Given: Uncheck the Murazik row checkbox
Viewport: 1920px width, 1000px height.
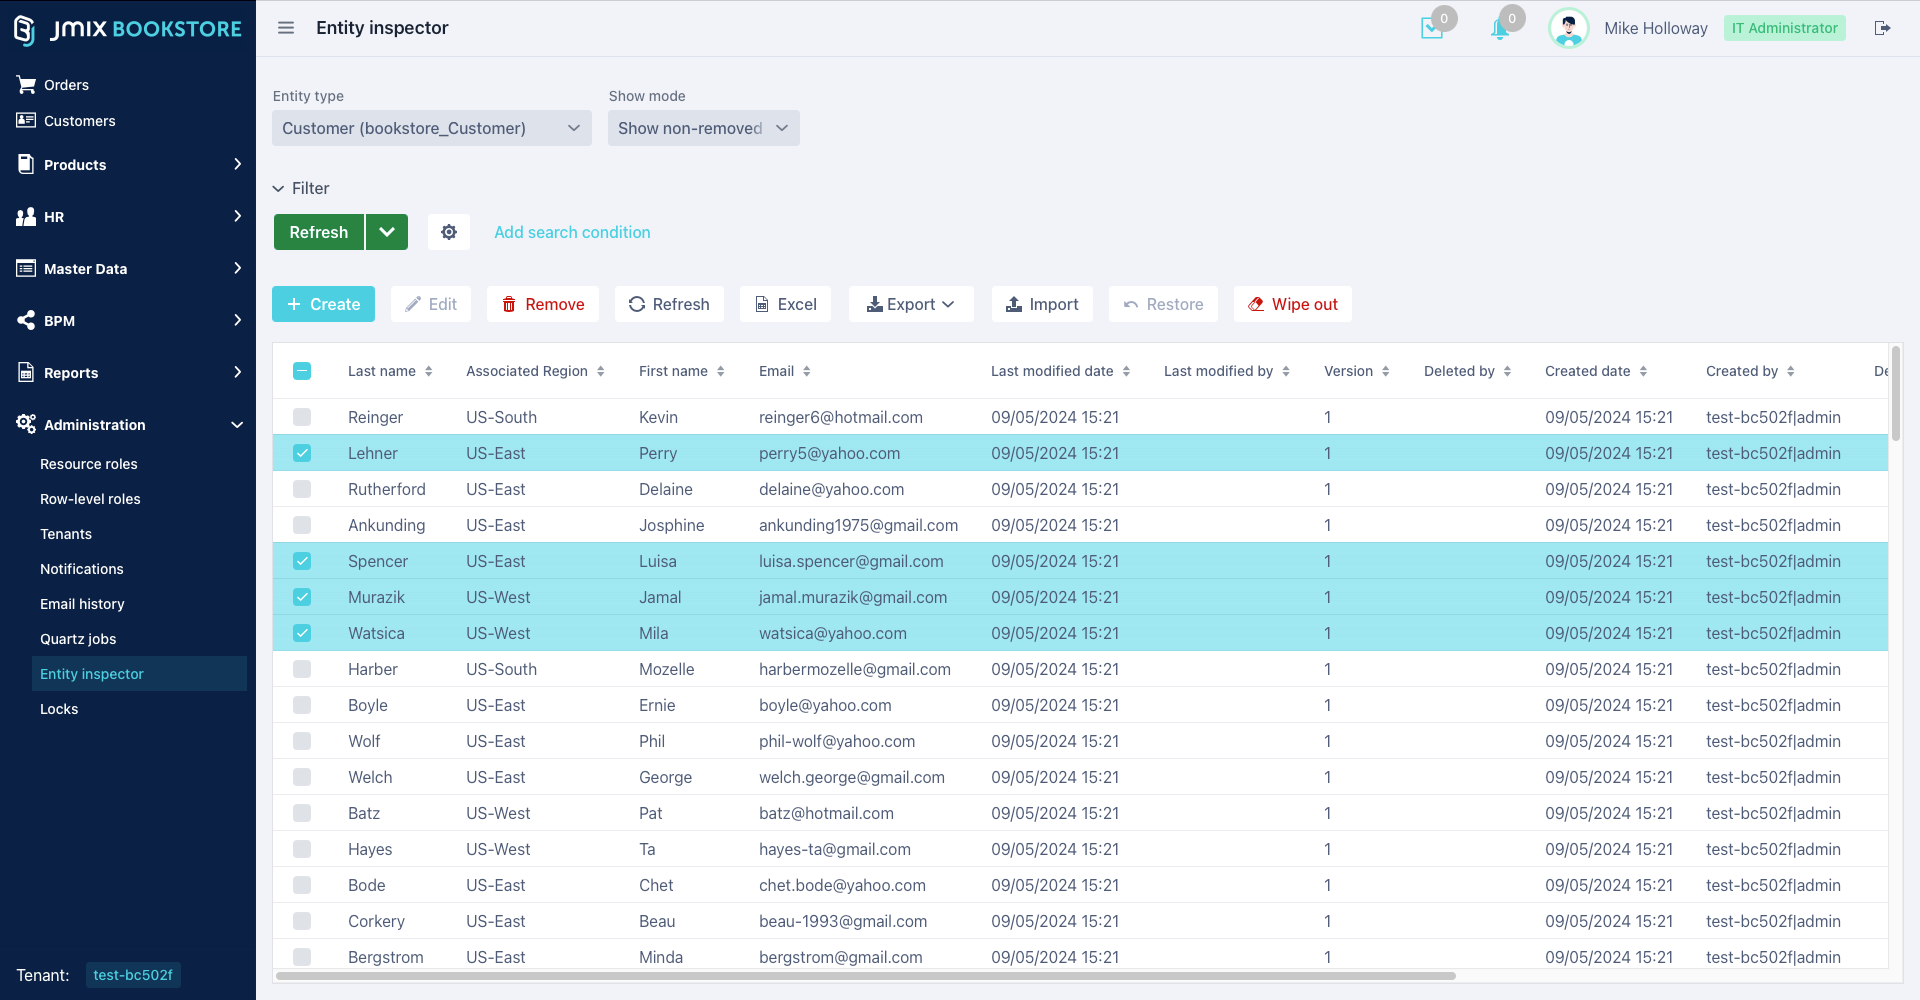Looking at the screenshot, I should (302, 597).
